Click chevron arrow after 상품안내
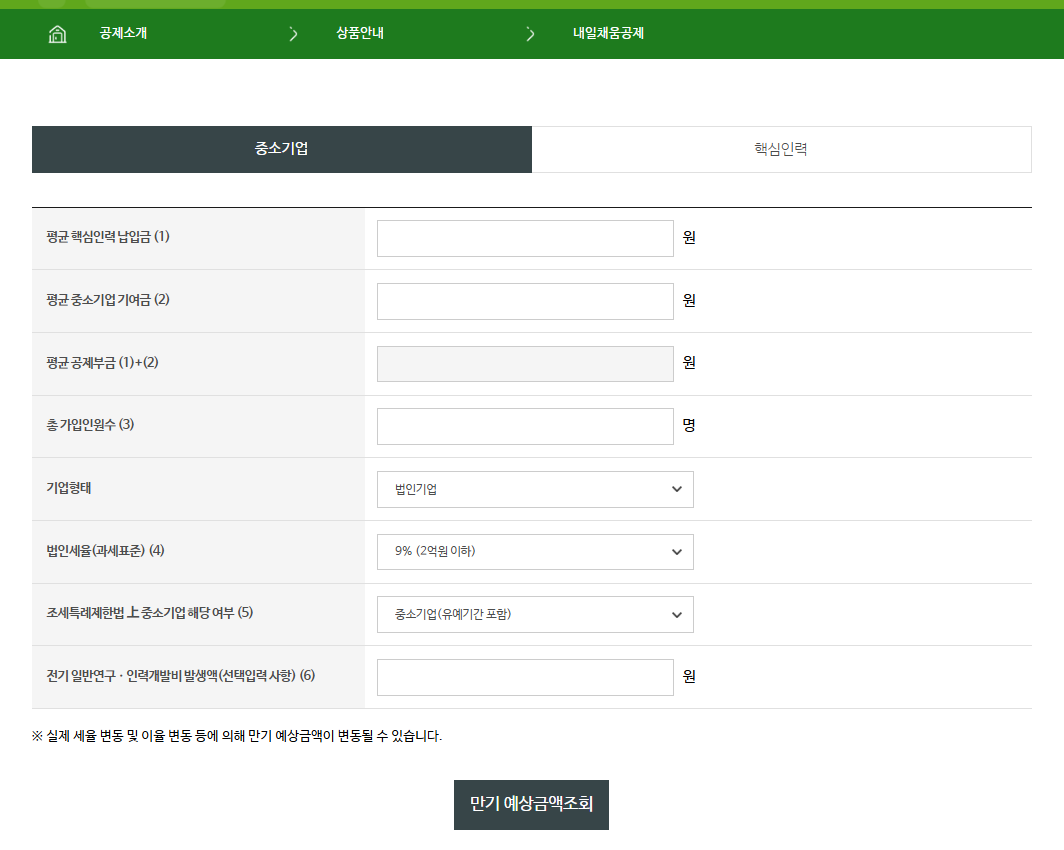The height and width of the screenshot is (850, 1064). (x=530, y=33)
